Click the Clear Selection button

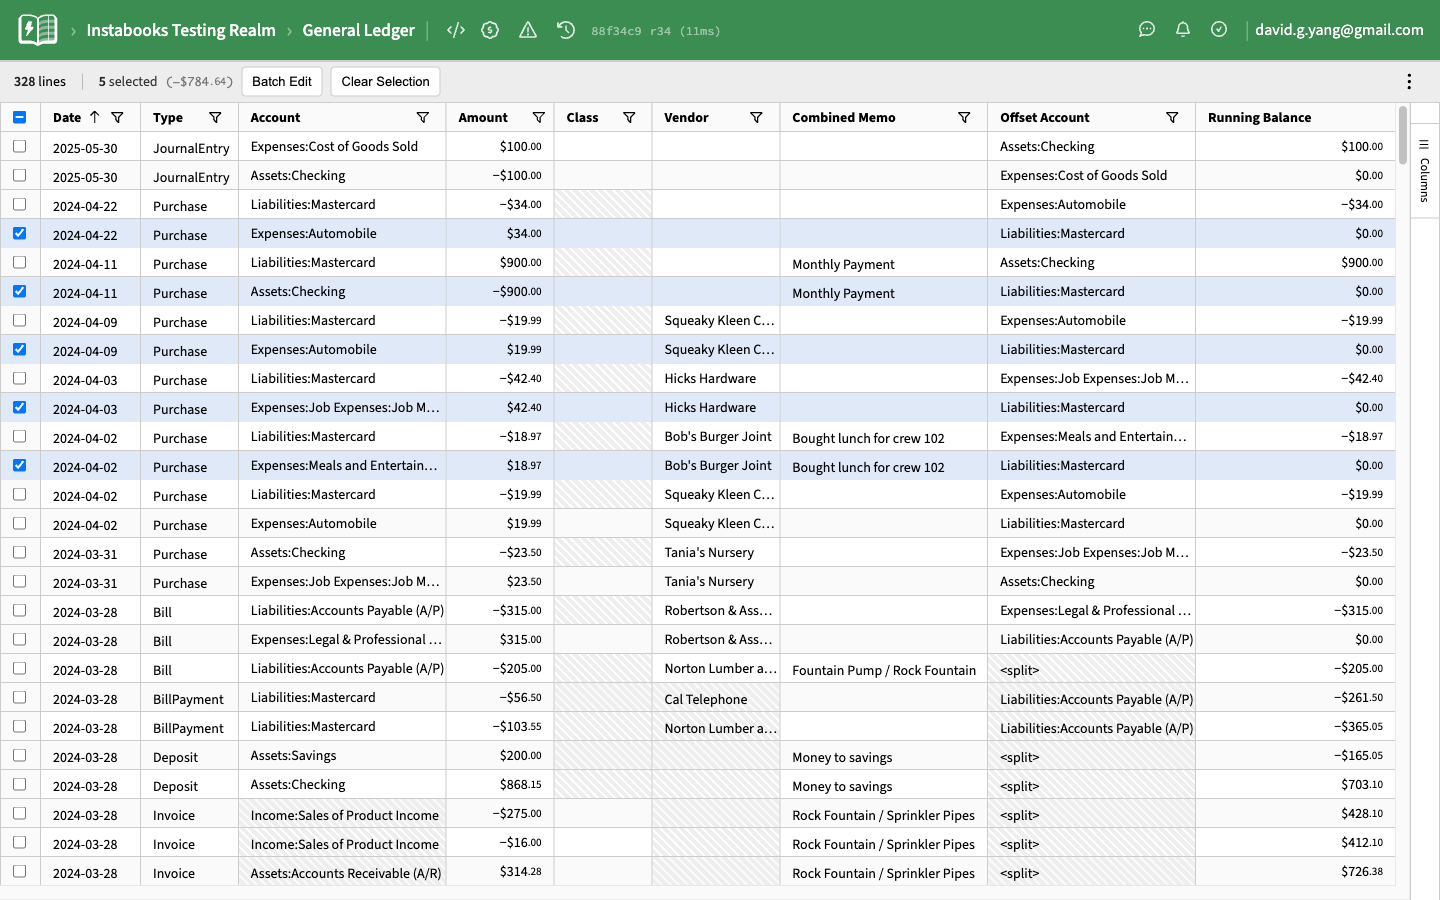point(385,82)
